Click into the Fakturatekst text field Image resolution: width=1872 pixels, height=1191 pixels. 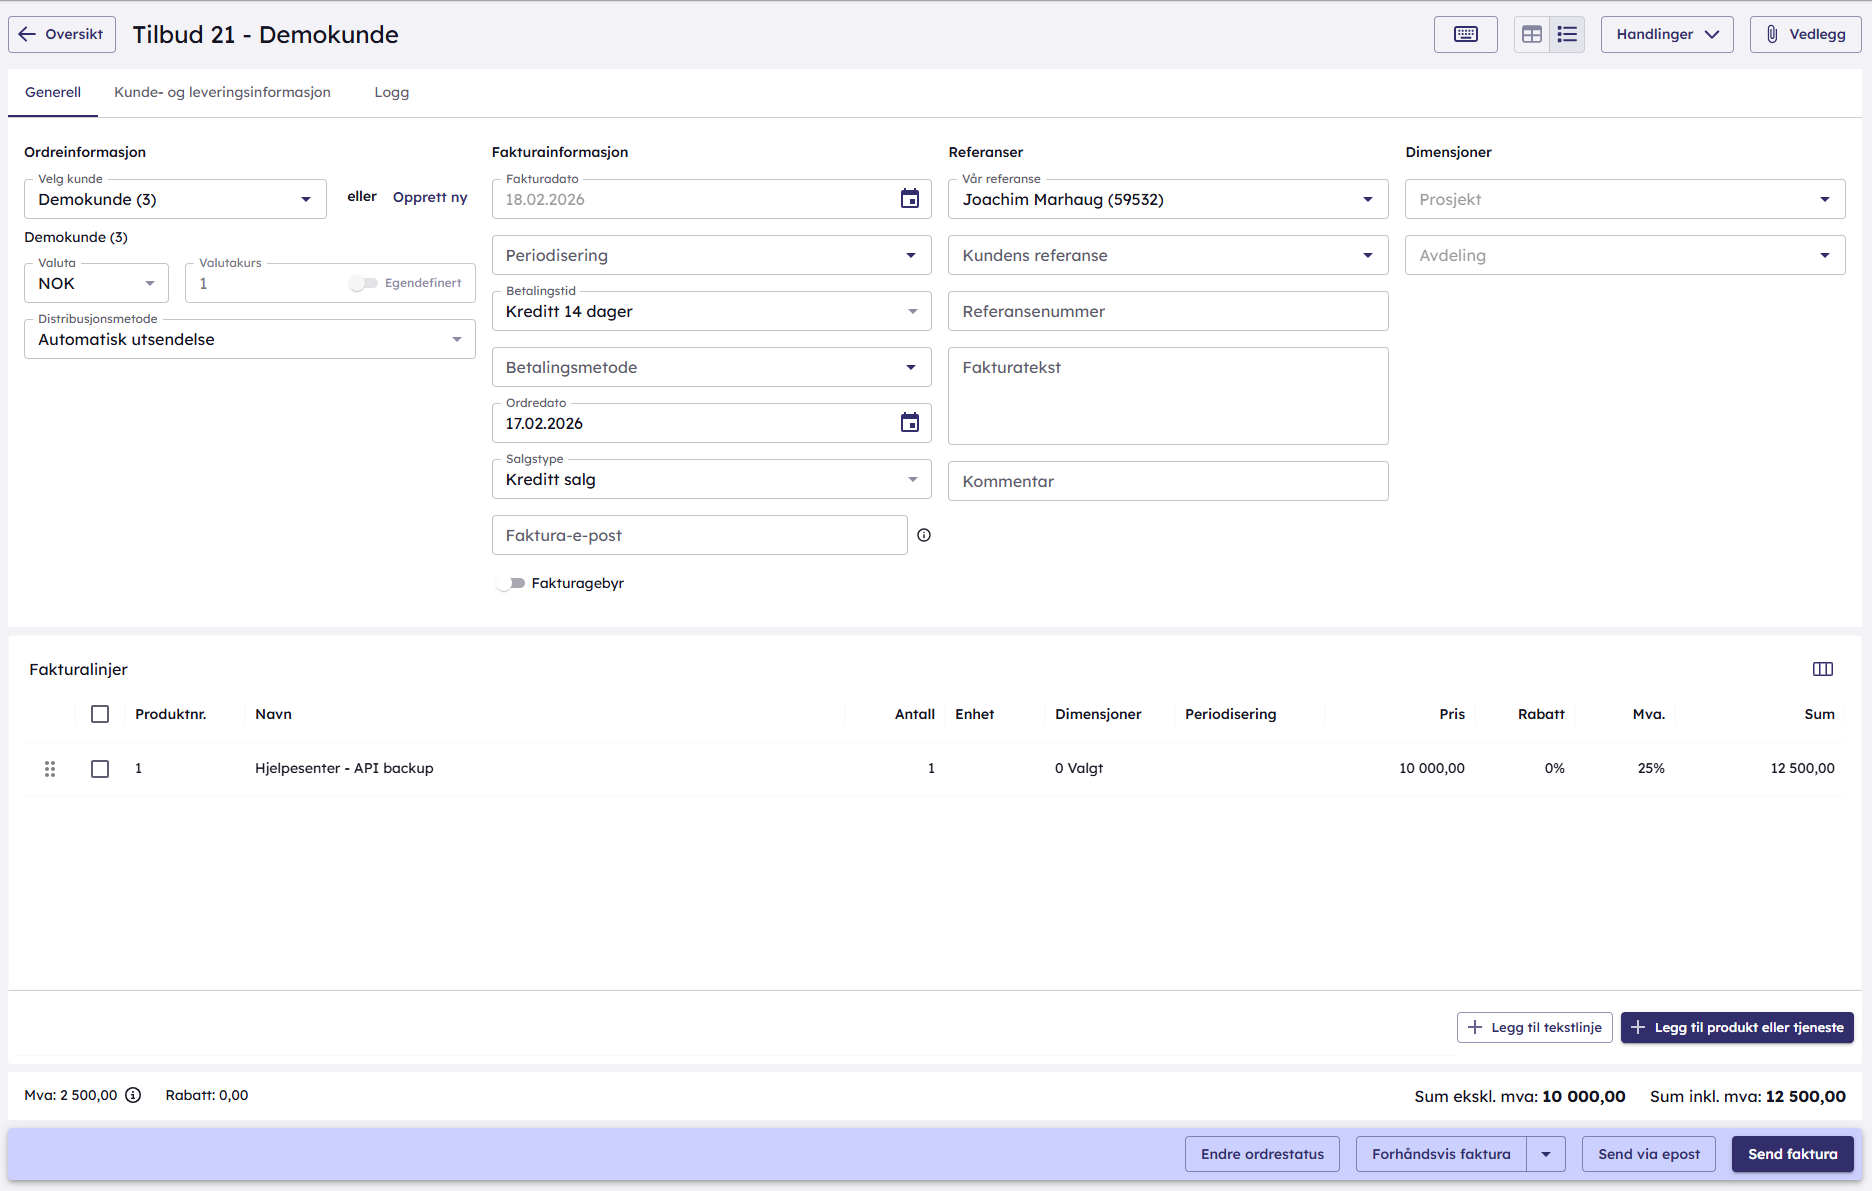1167,396
